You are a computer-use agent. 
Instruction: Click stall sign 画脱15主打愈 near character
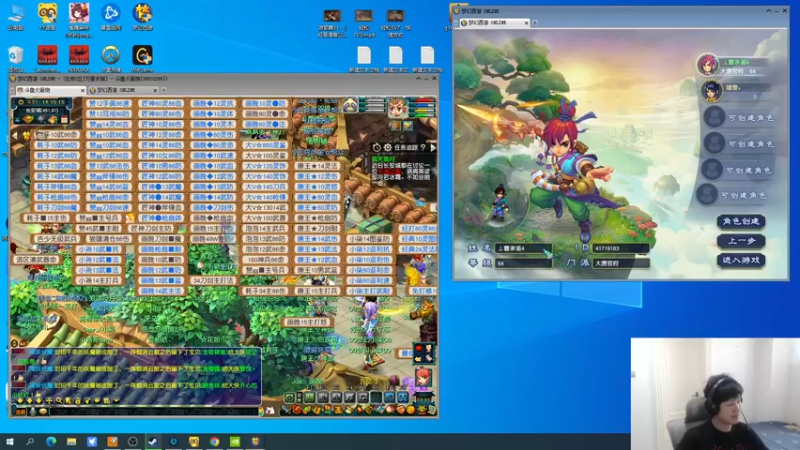coord(307,322)
